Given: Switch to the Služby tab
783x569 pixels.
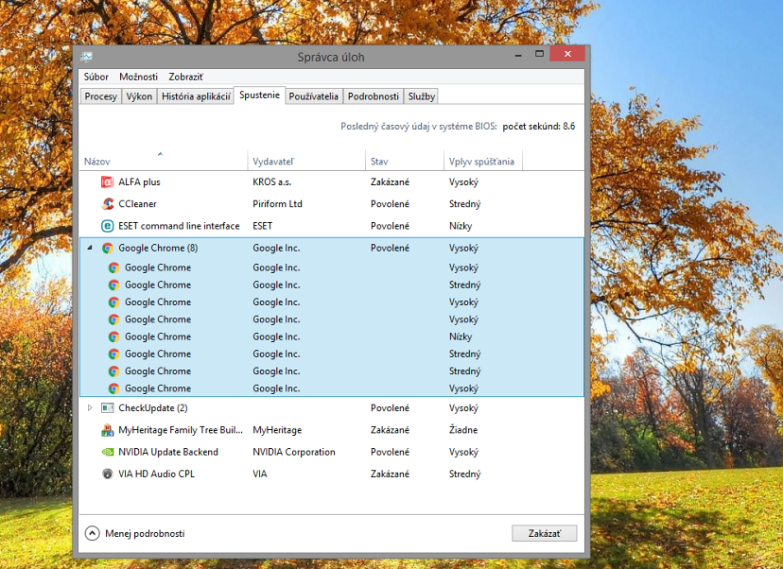Looking at the screenshot, I should click(x=421, y=96).
